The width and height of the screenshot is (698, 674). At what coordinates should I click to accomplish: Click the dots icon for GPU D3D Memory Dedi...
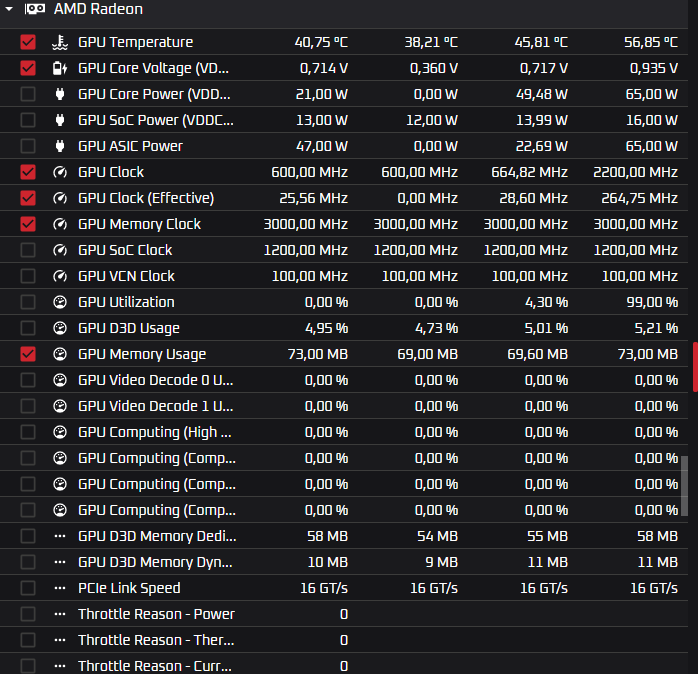coord(60,536)
